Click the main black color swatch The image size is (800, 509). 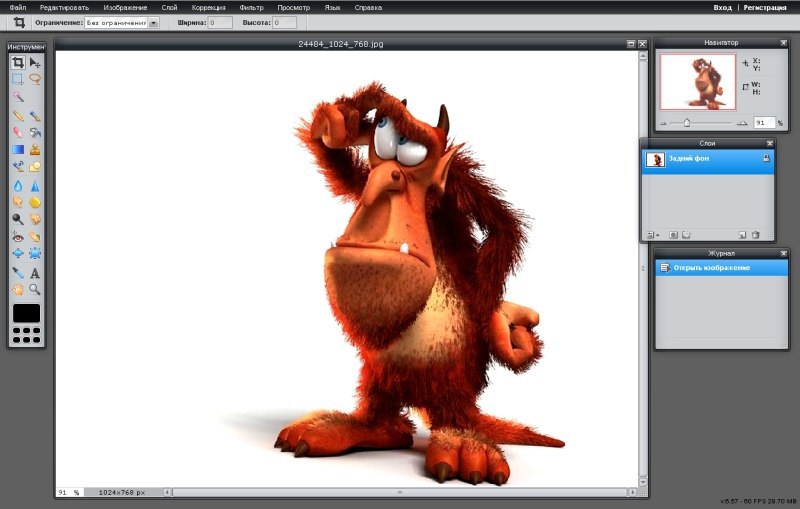coord(27,313)
